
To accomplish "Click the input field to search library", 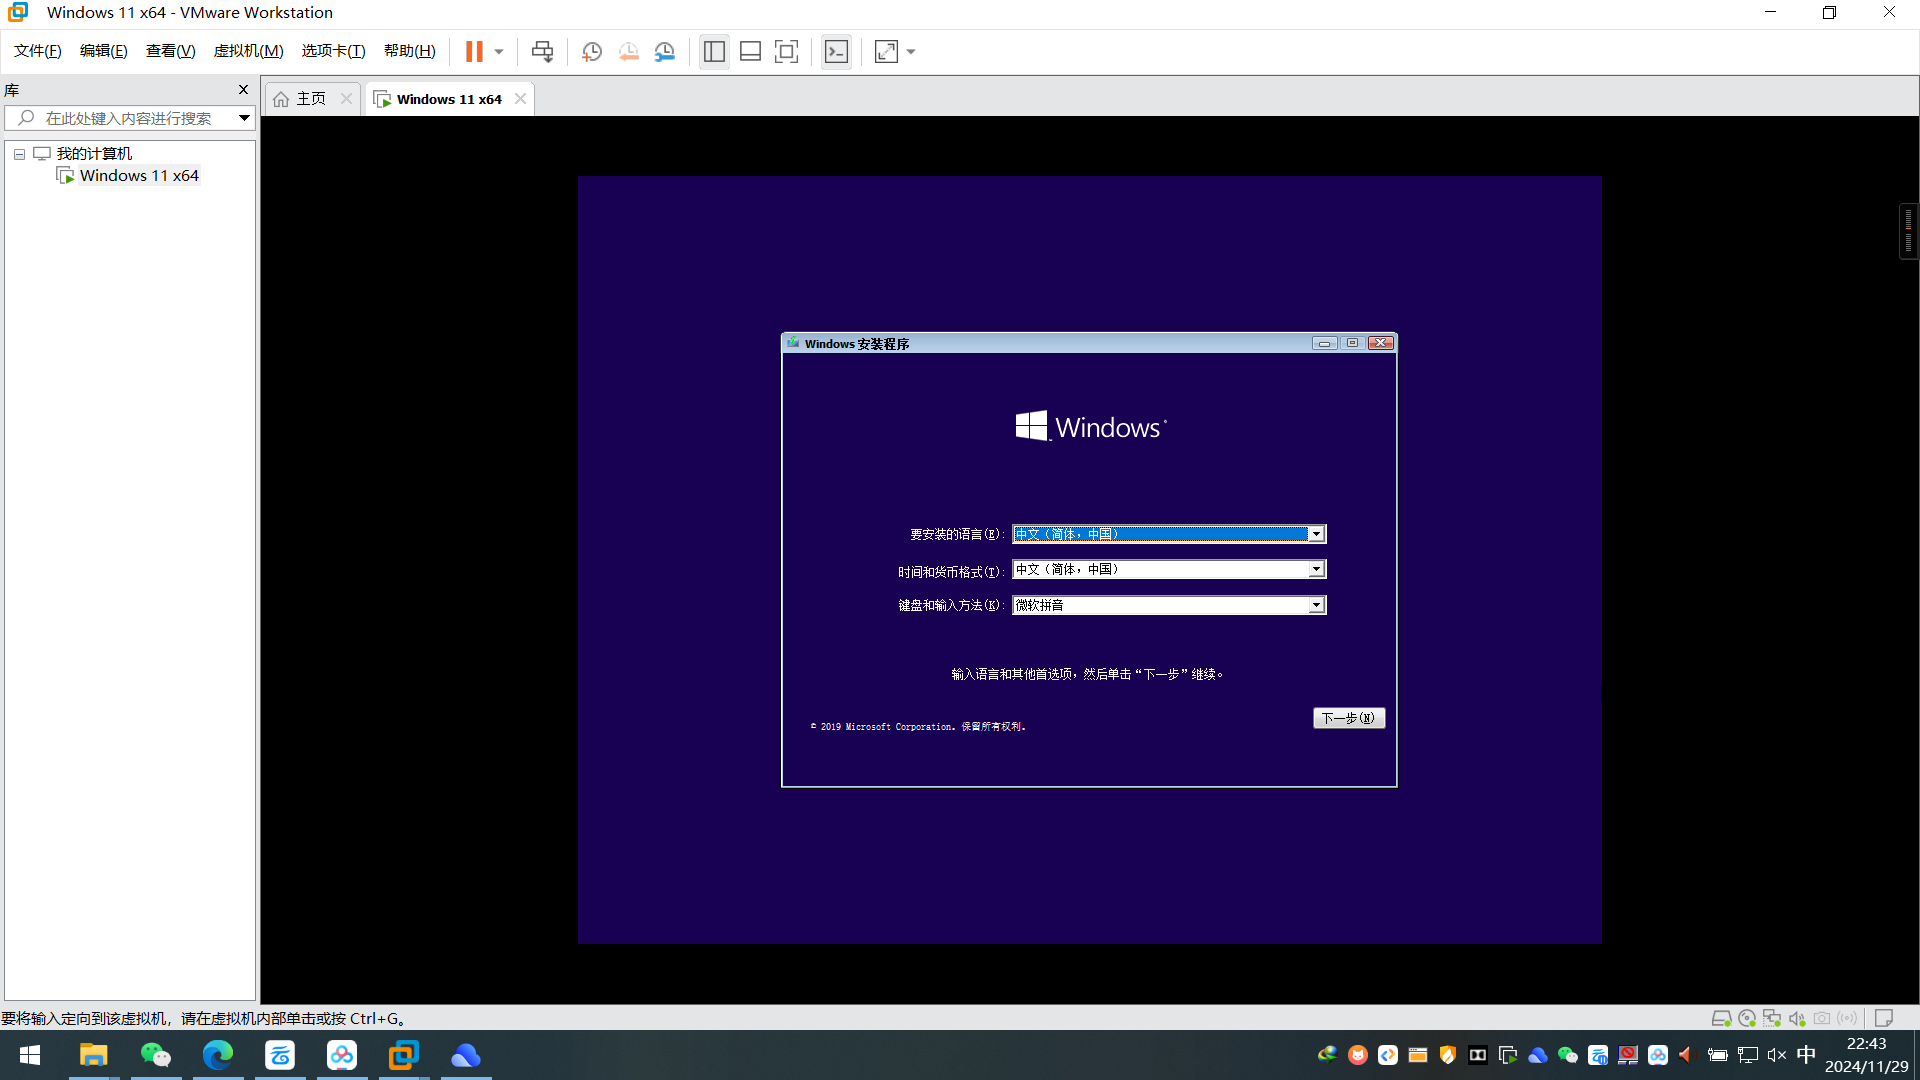I will point(125,117).
